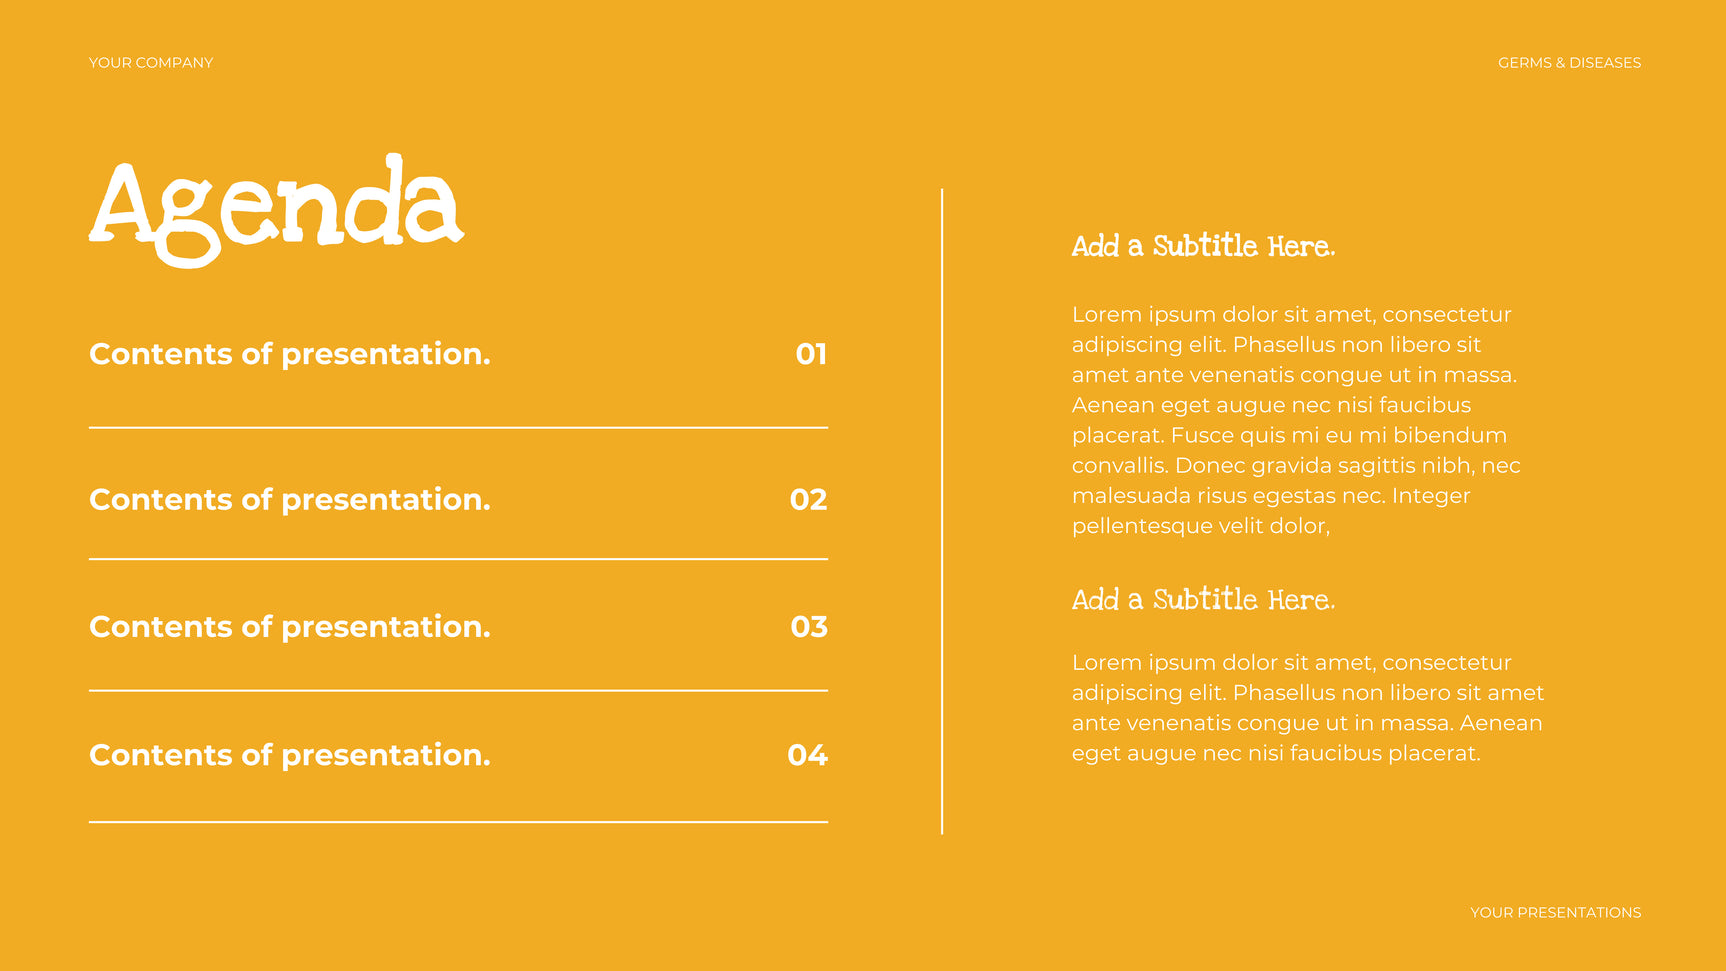Click the longer Lorem ipsum paragraph
The width and height of the screenshot is (1726, 971).
click(x=1296, y=420)
